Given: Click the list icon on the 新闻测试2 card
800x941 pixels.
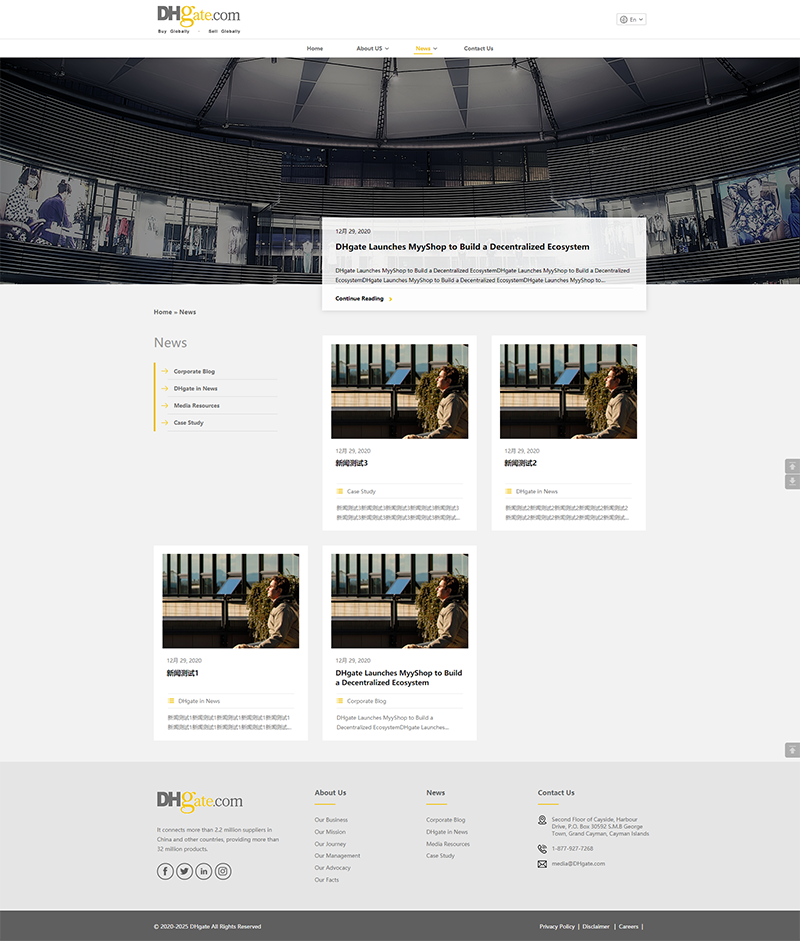Looking at the screenshot, I should click(509, 492).
